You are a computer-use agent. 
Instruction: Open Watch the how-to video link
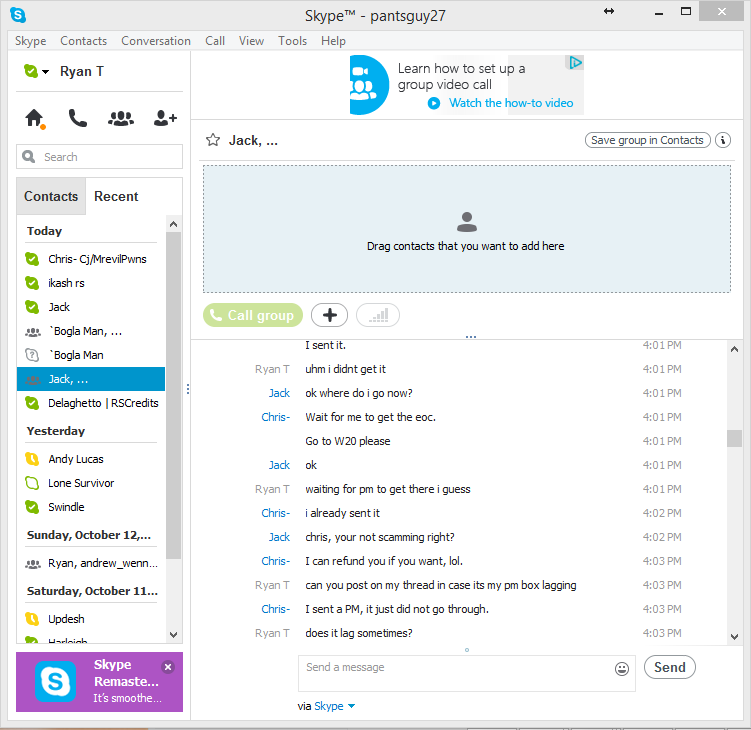click(511, 103)
